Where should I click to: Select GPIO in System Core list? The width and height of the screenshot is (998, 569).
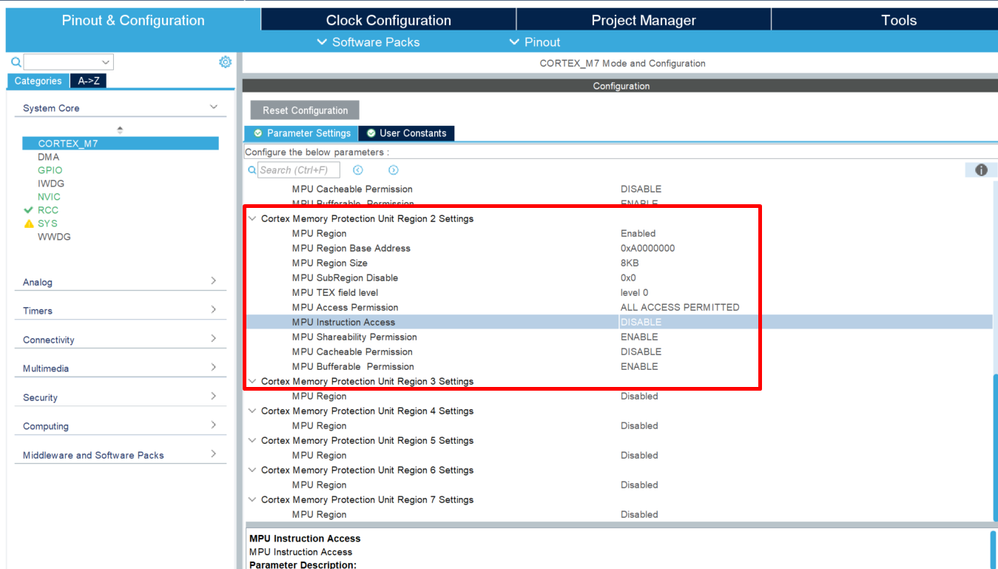click(50, 170)
